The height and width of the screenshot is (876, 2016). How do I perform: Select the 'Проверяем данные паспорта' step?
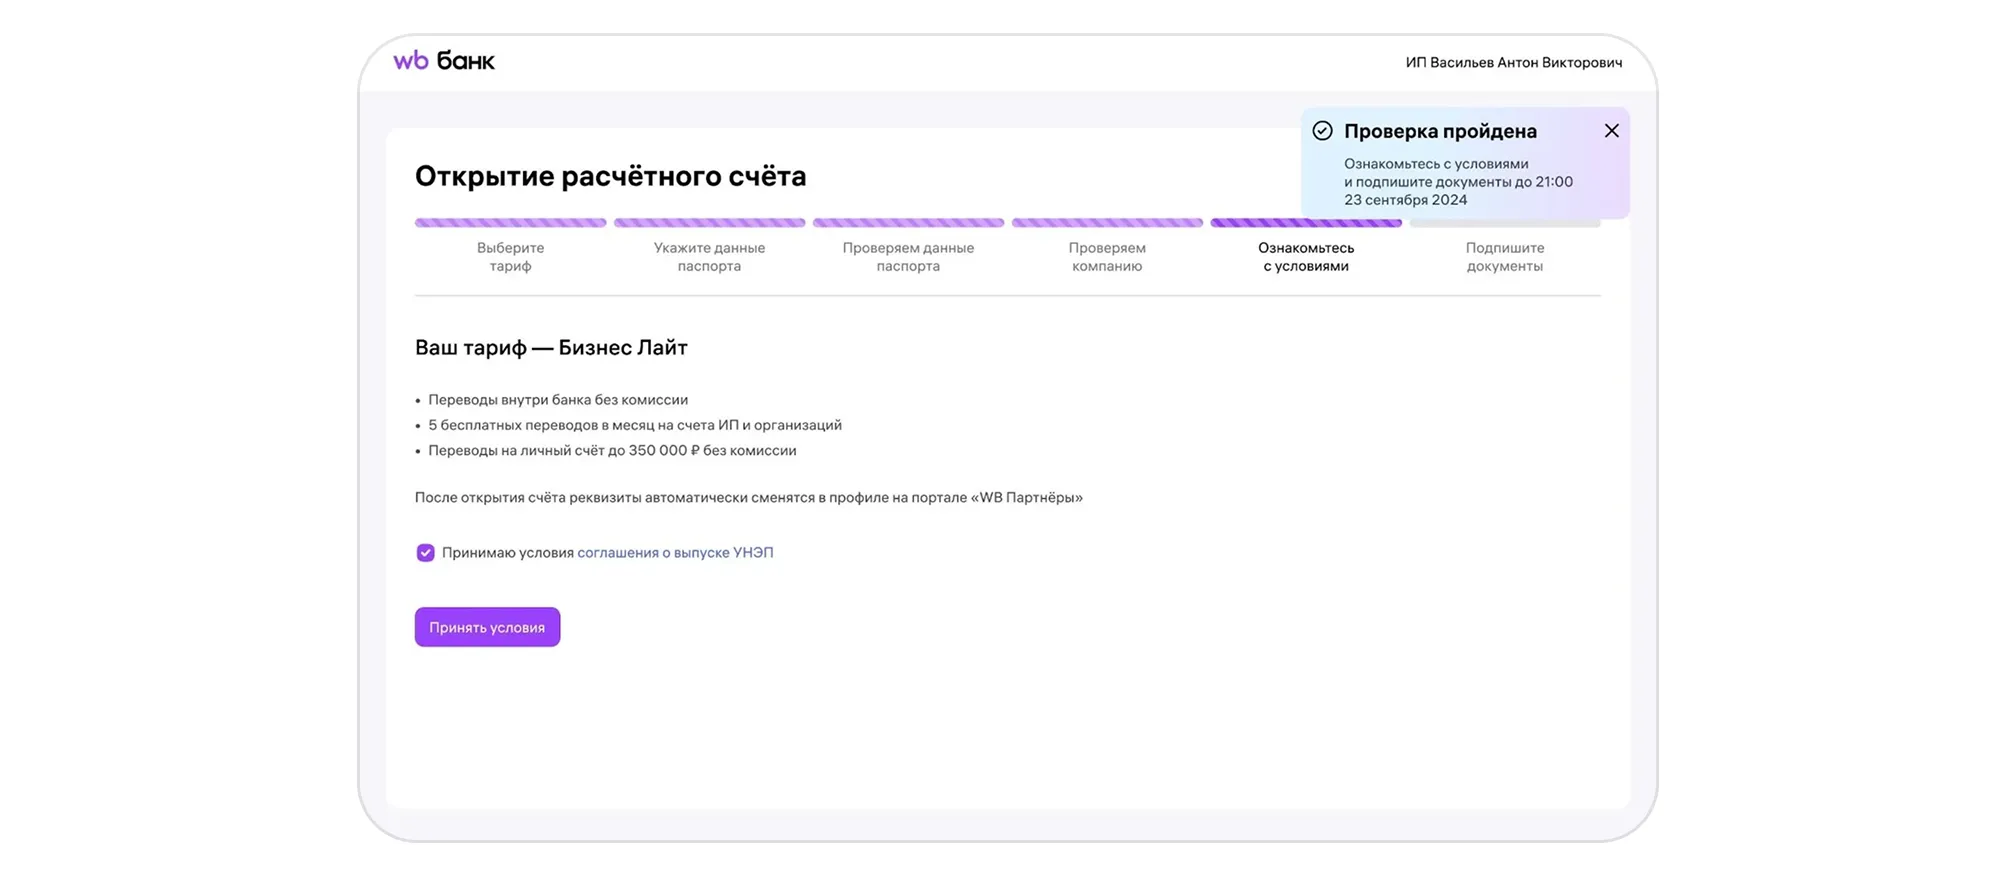coord(908,257)
